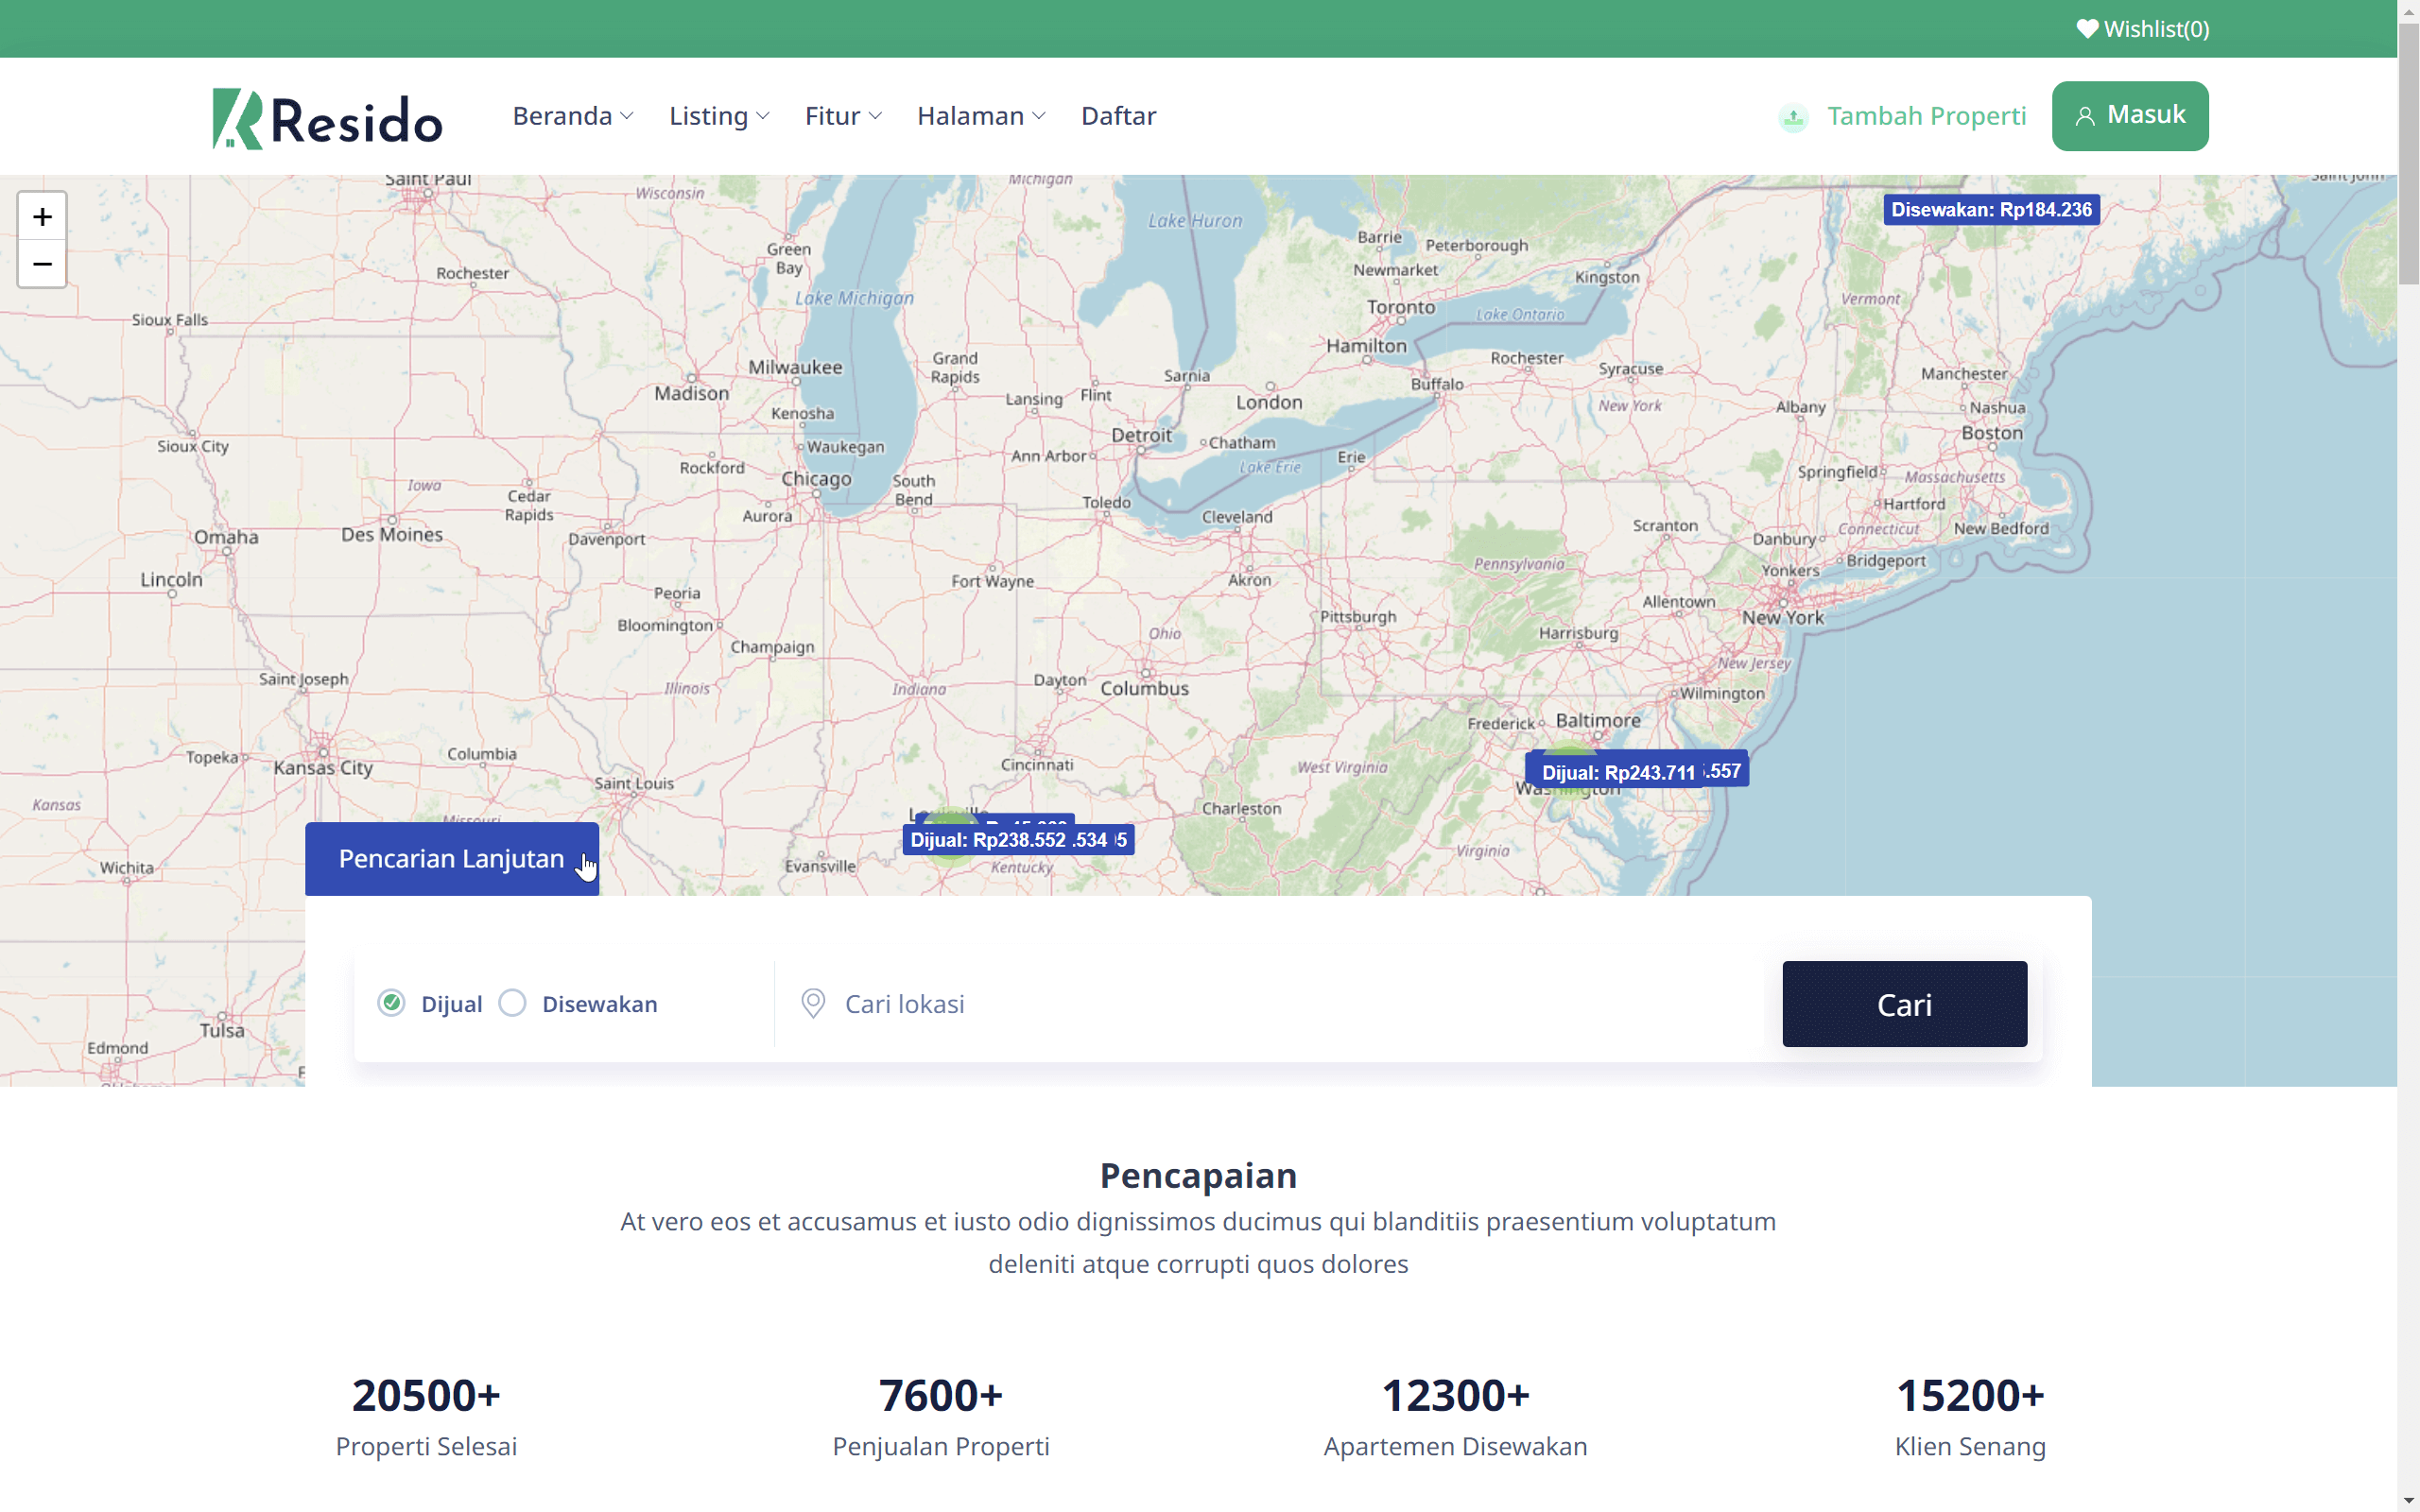Click the Resido logo
Screen dimensions: 2420x1512
click(x=327, y=119)
